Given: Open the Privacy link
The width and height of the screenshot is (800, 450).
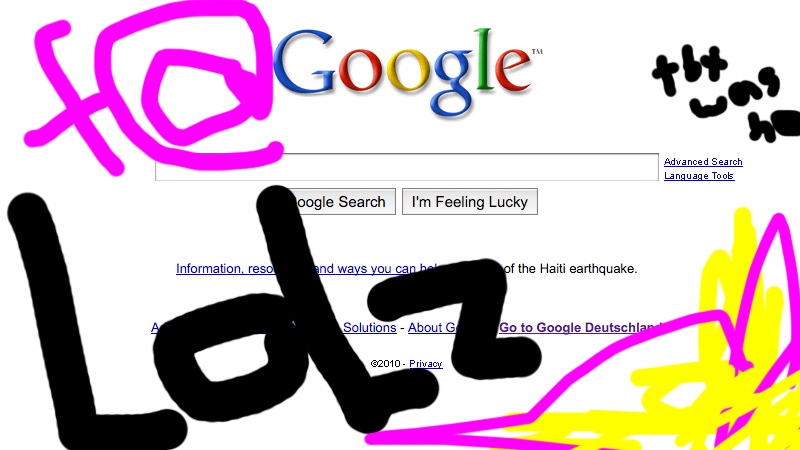Looking at the screenshot, I should pos(426,364).
